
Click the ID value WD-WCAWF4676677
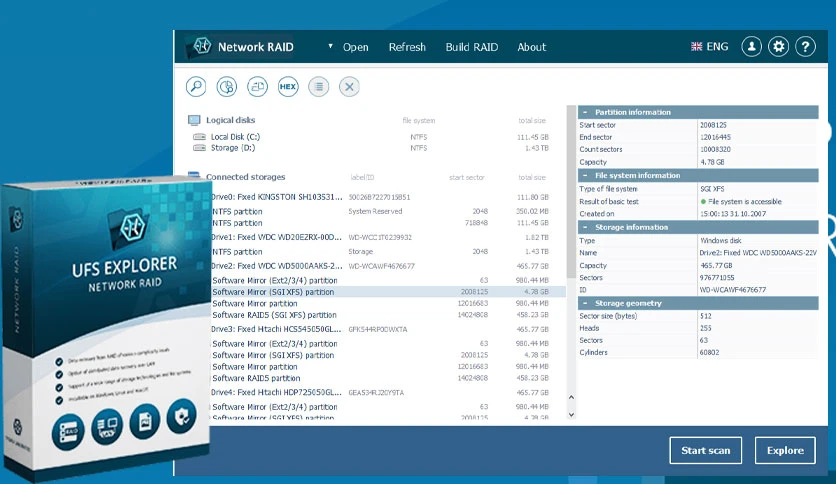(733, 290)
